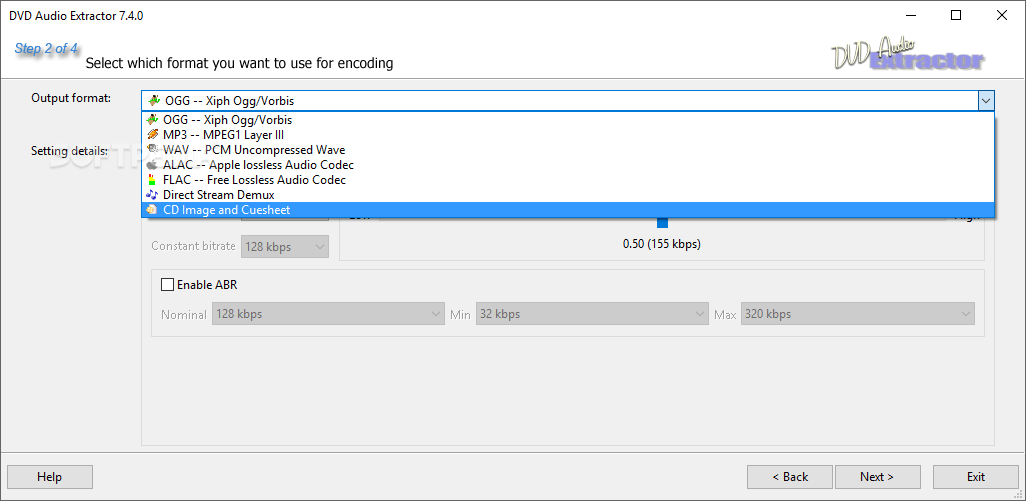Click the CD Image and Cuesheet disc icon
This screenshot has width=1026, height=501.
pos(152,210)
